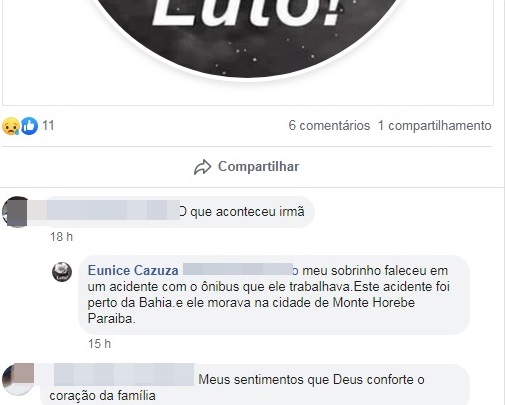Open the 1 compartilhamento link
The height and width of the screenshot is (405, 505).
click(x=434, y=126)
